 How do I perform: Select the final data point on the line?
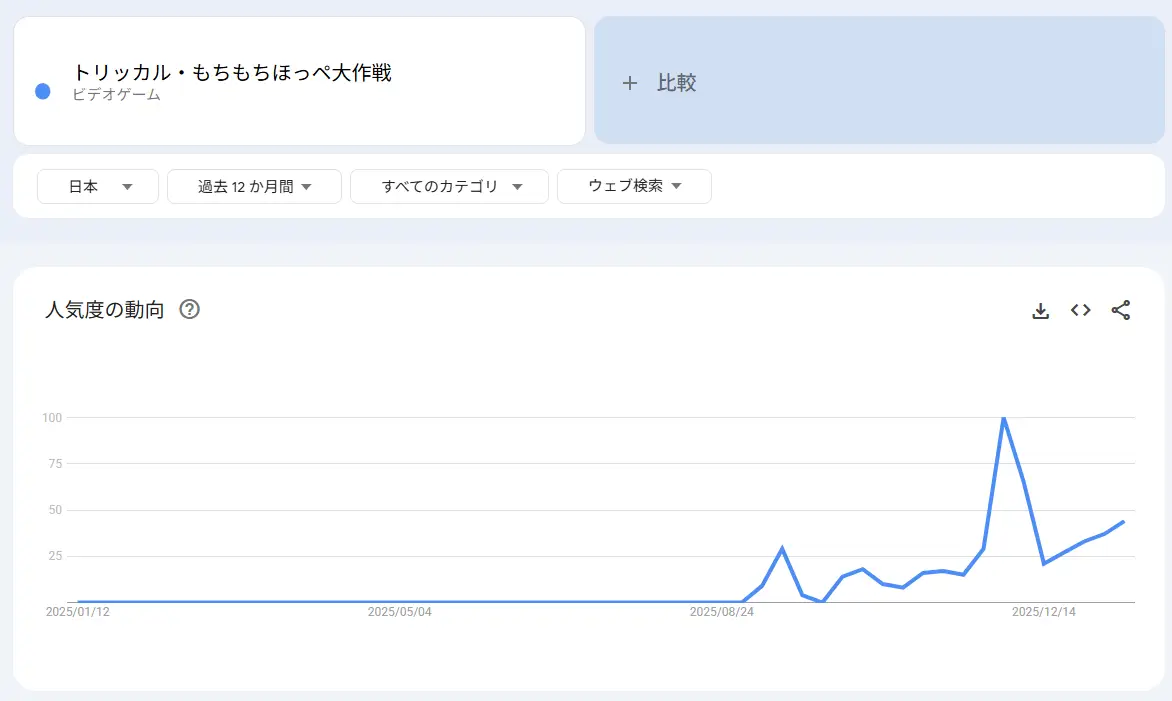pyautogui.click(x=1124, y=521)
